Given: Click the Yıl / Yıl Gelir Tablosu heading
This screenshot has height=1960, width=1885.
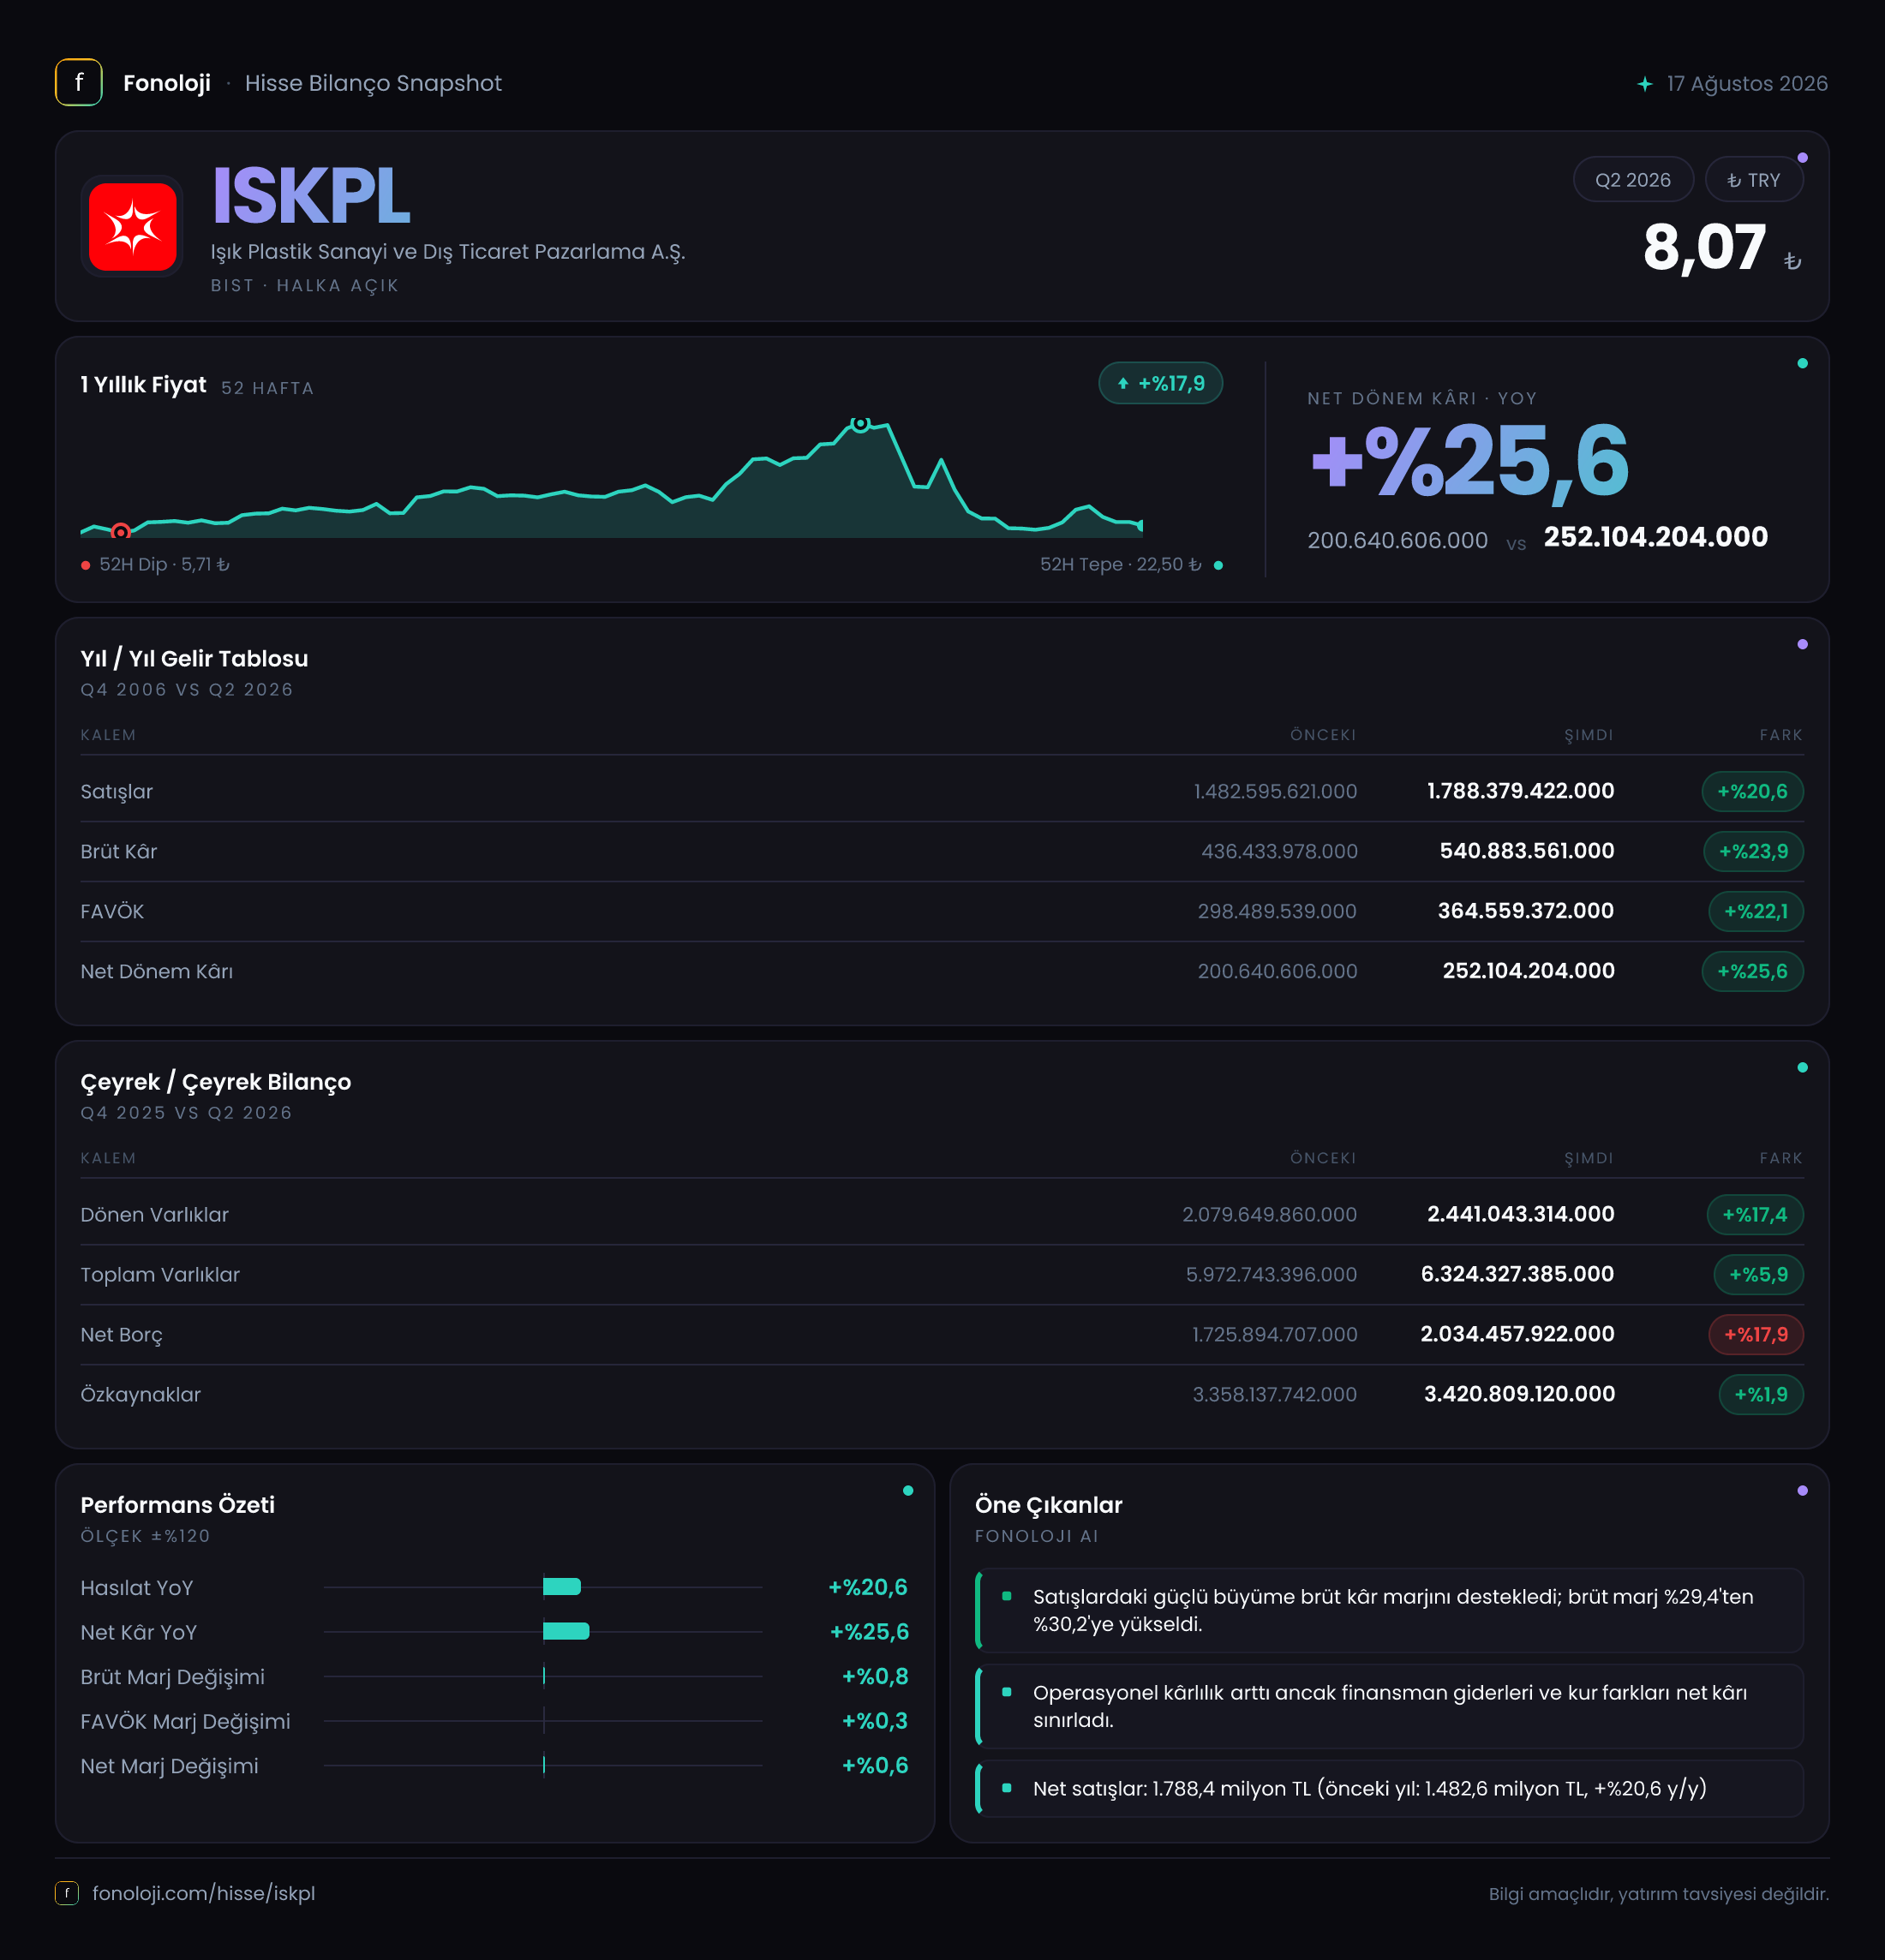Looking at the screenshot, I should click(x=194, y=659).
